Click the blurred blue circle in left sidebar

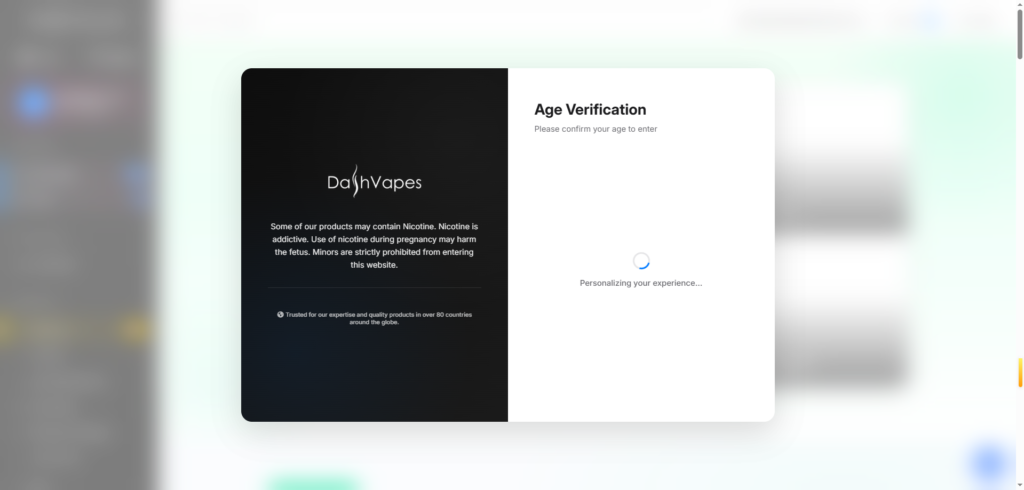[x=33, y=103]
